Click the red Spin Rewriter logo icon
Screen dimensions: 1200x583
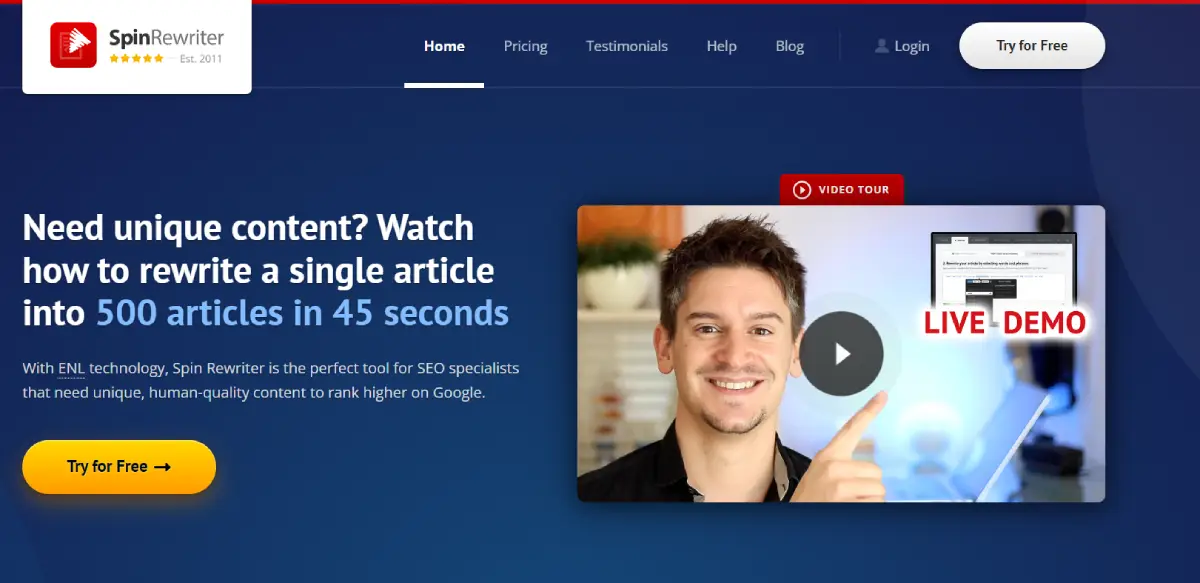73,45
